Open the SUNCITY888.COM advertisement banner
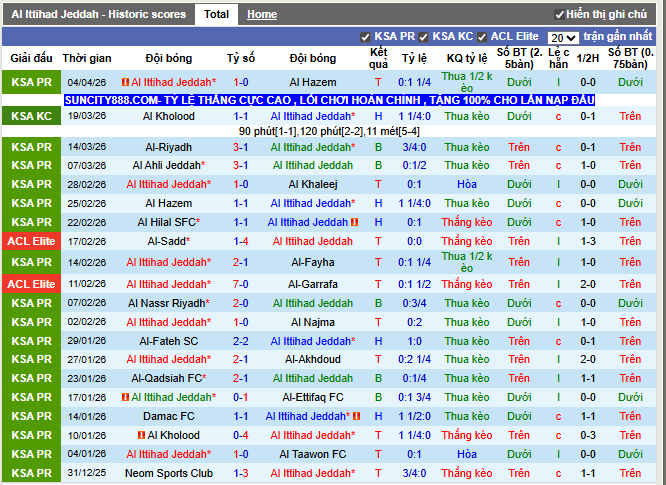Viewport: 666px width, 485px height. (x=329, y=100)
